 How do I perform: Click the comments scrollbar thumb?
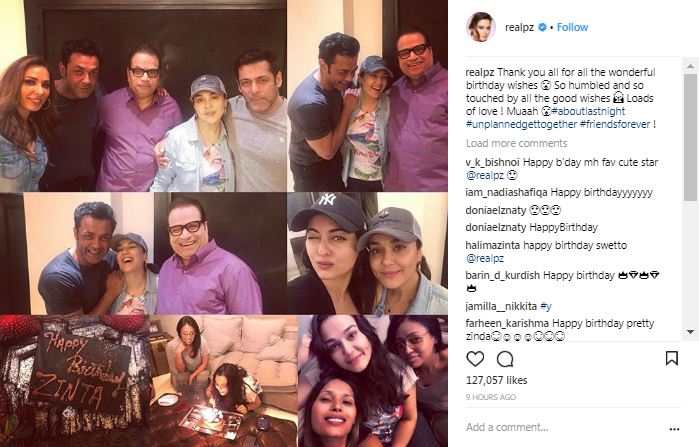coord(690,137)
